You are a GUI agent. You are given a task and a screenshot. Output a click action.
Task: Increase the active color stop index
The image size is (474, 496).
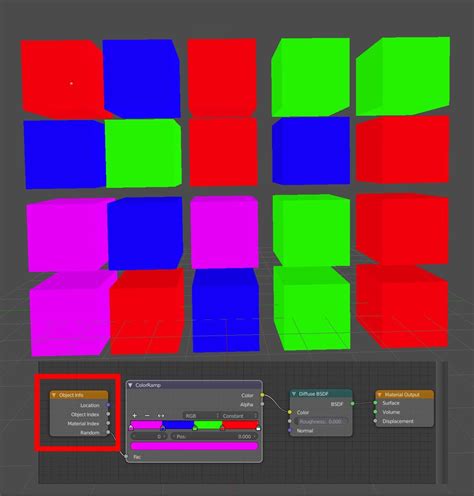coord(164,436)
